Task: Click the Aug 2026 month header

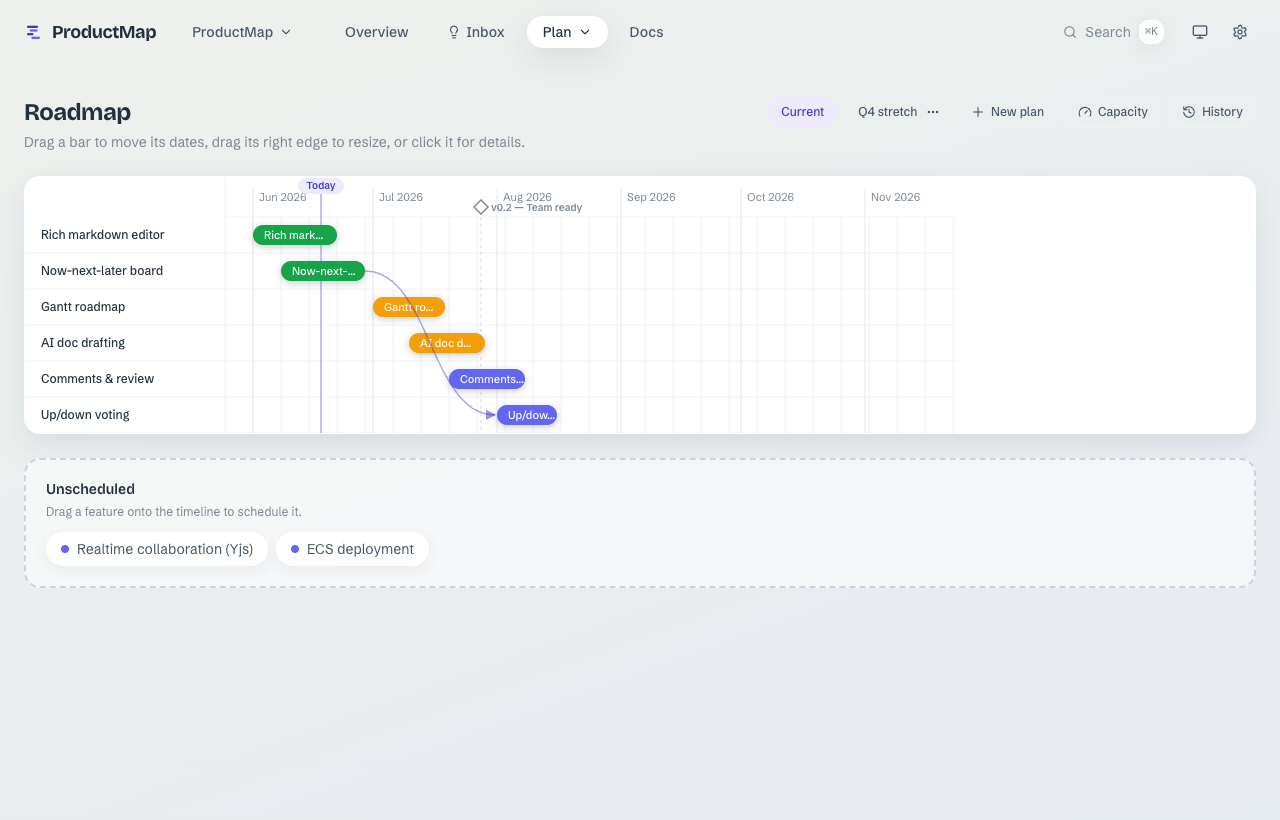Action: pos(527,197)
